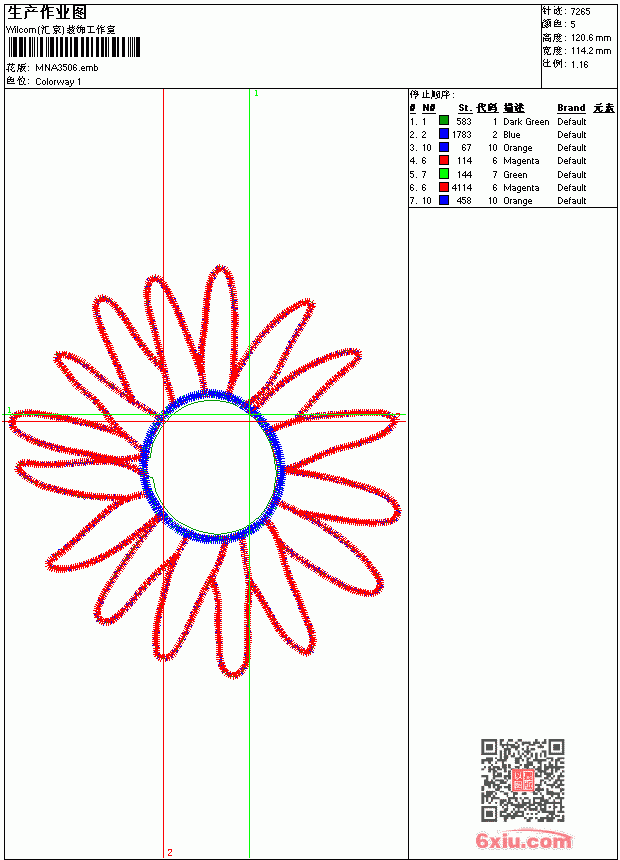
Task: Click the Dark Green description text
Action: [526, 122]
